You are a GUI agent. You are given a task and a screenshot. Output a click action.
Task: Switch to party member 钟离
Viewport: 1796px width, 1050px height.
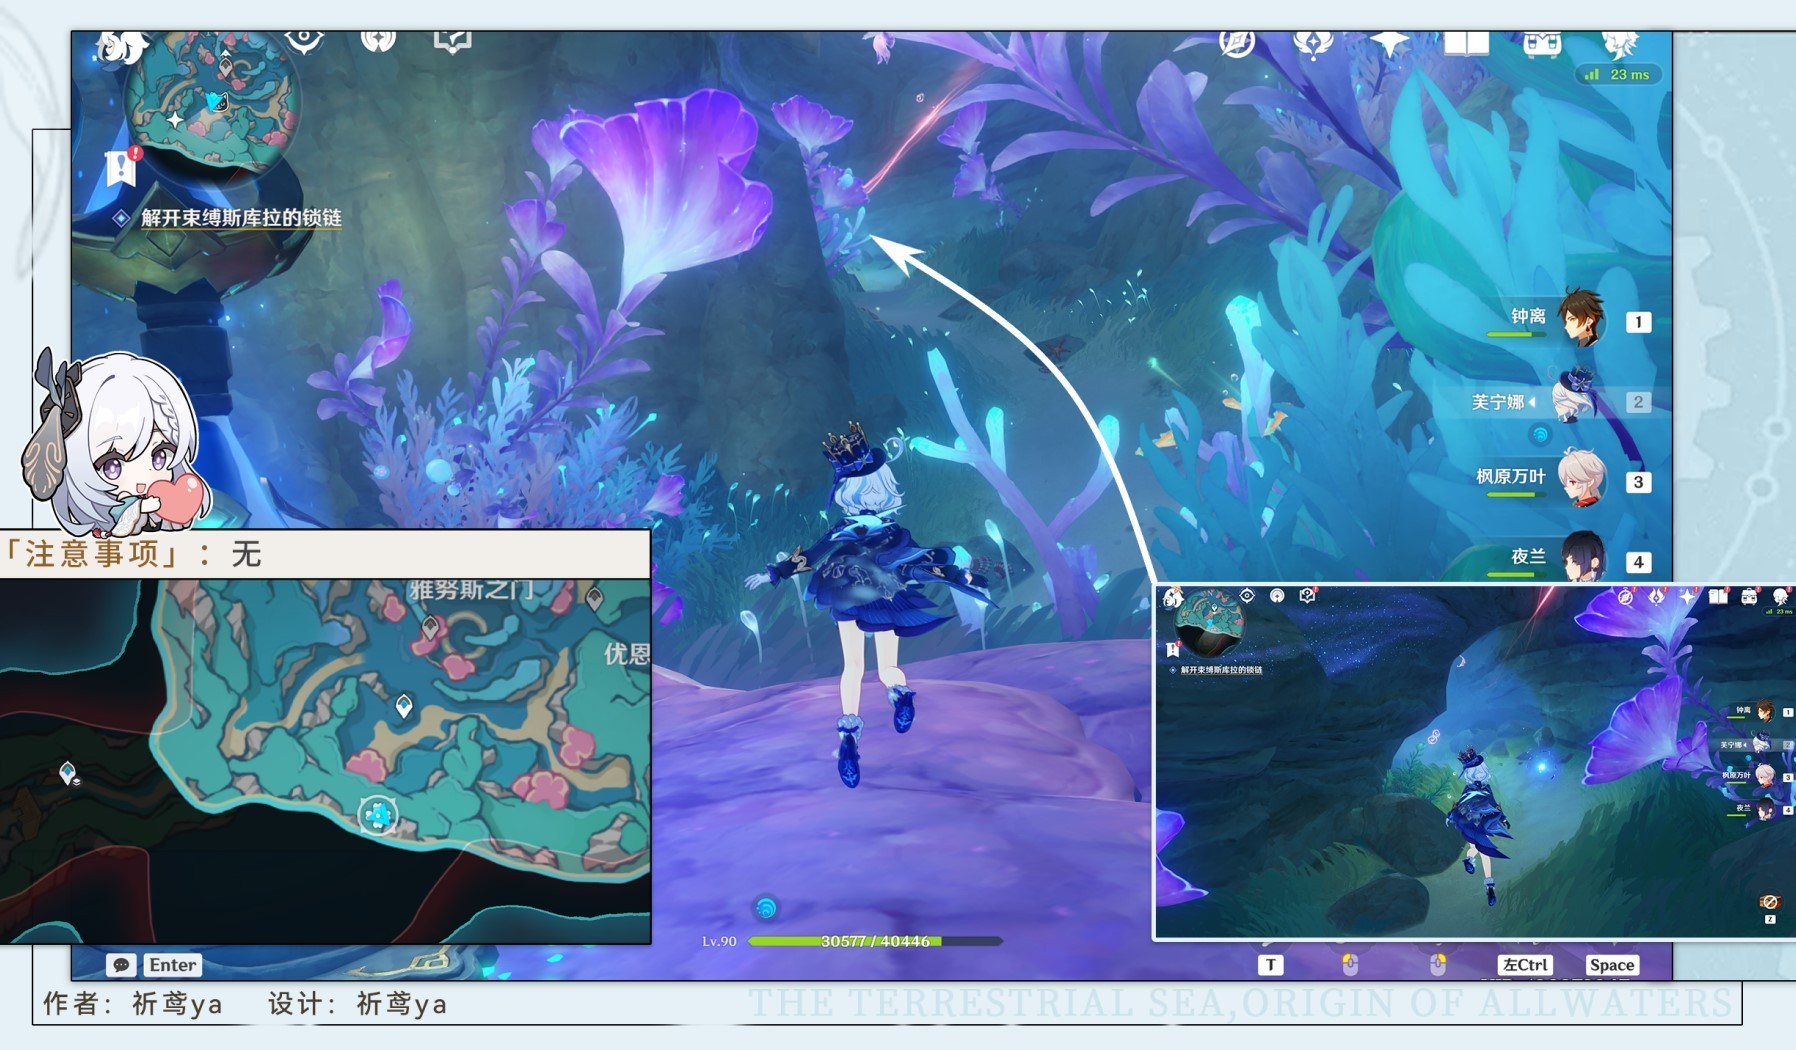[x=1581, y=319]
